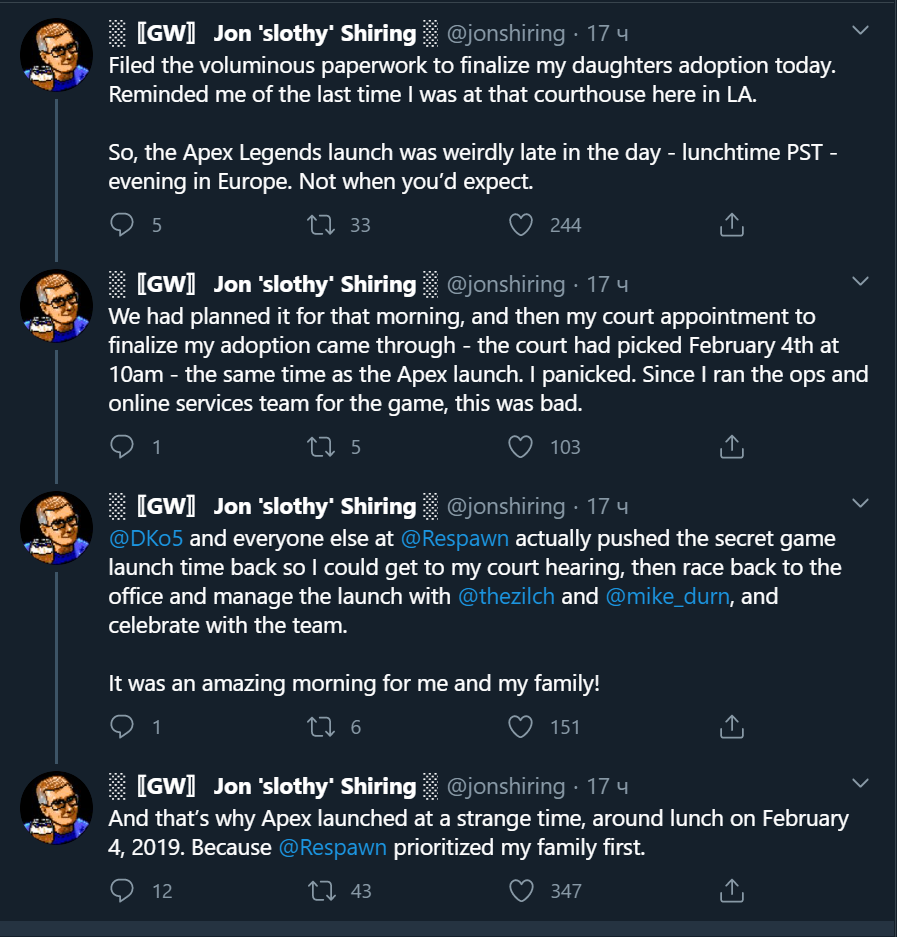Image resolution: width=897 pixels, height=937 pixels.
Task: Like the tweet with 244 likes
Action: pos(521,225)
